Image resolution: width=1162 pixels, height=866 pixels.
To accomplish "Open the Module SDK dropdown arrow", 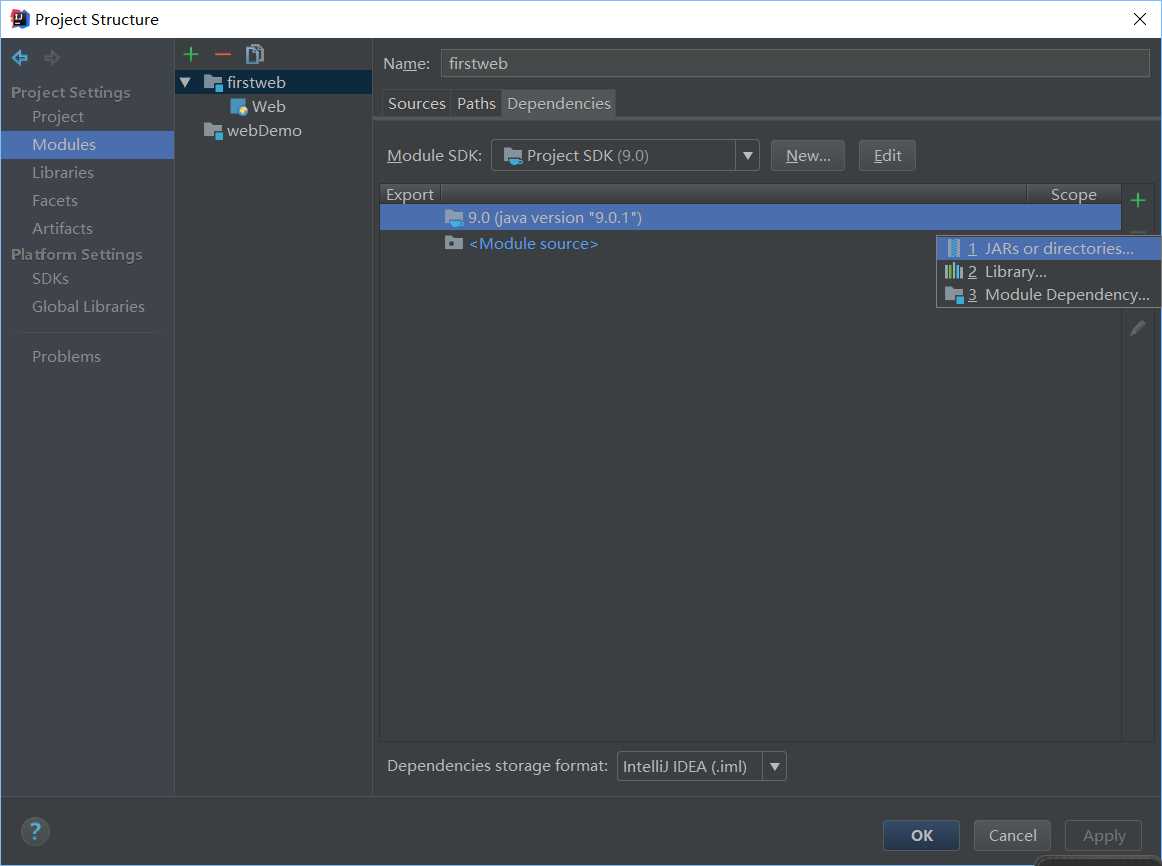I will 748,156.
